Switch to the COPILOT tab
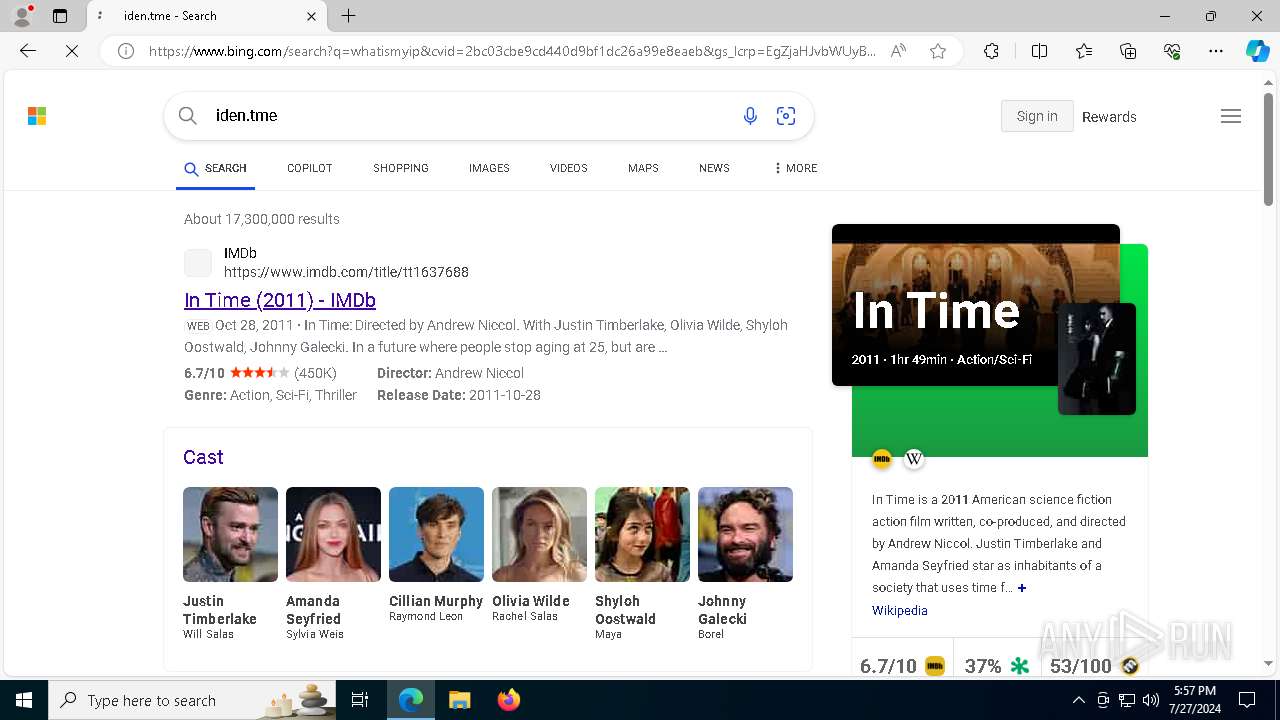The height and width of the screenshot is (720, 1280). [309, 168]
